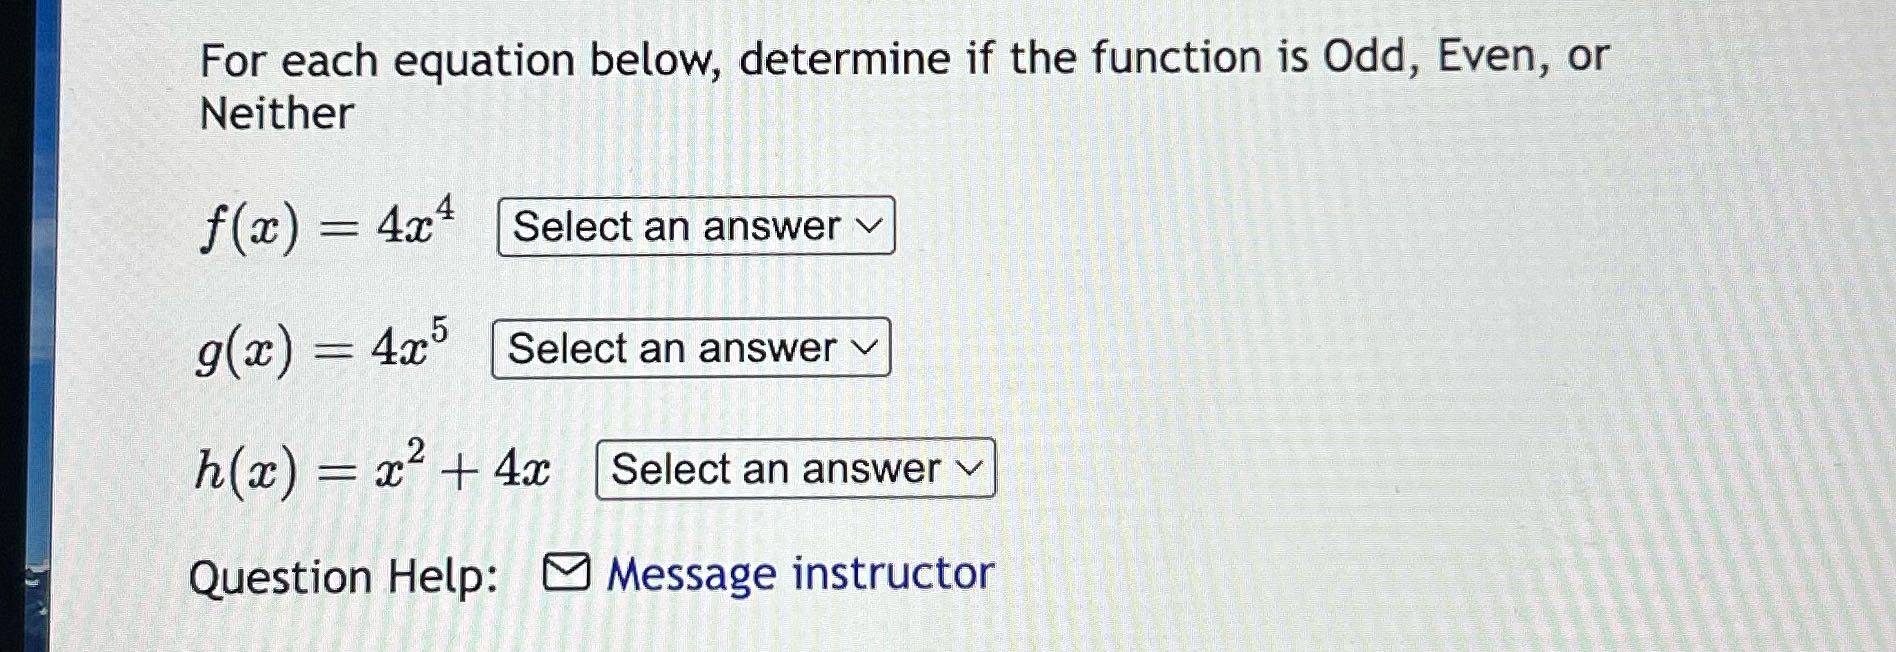Click the chevron on the first Select an answer box
Image resolution: width=1896 pixels, height=652 pixels.
pyautogui.click(x=868, y=226)
